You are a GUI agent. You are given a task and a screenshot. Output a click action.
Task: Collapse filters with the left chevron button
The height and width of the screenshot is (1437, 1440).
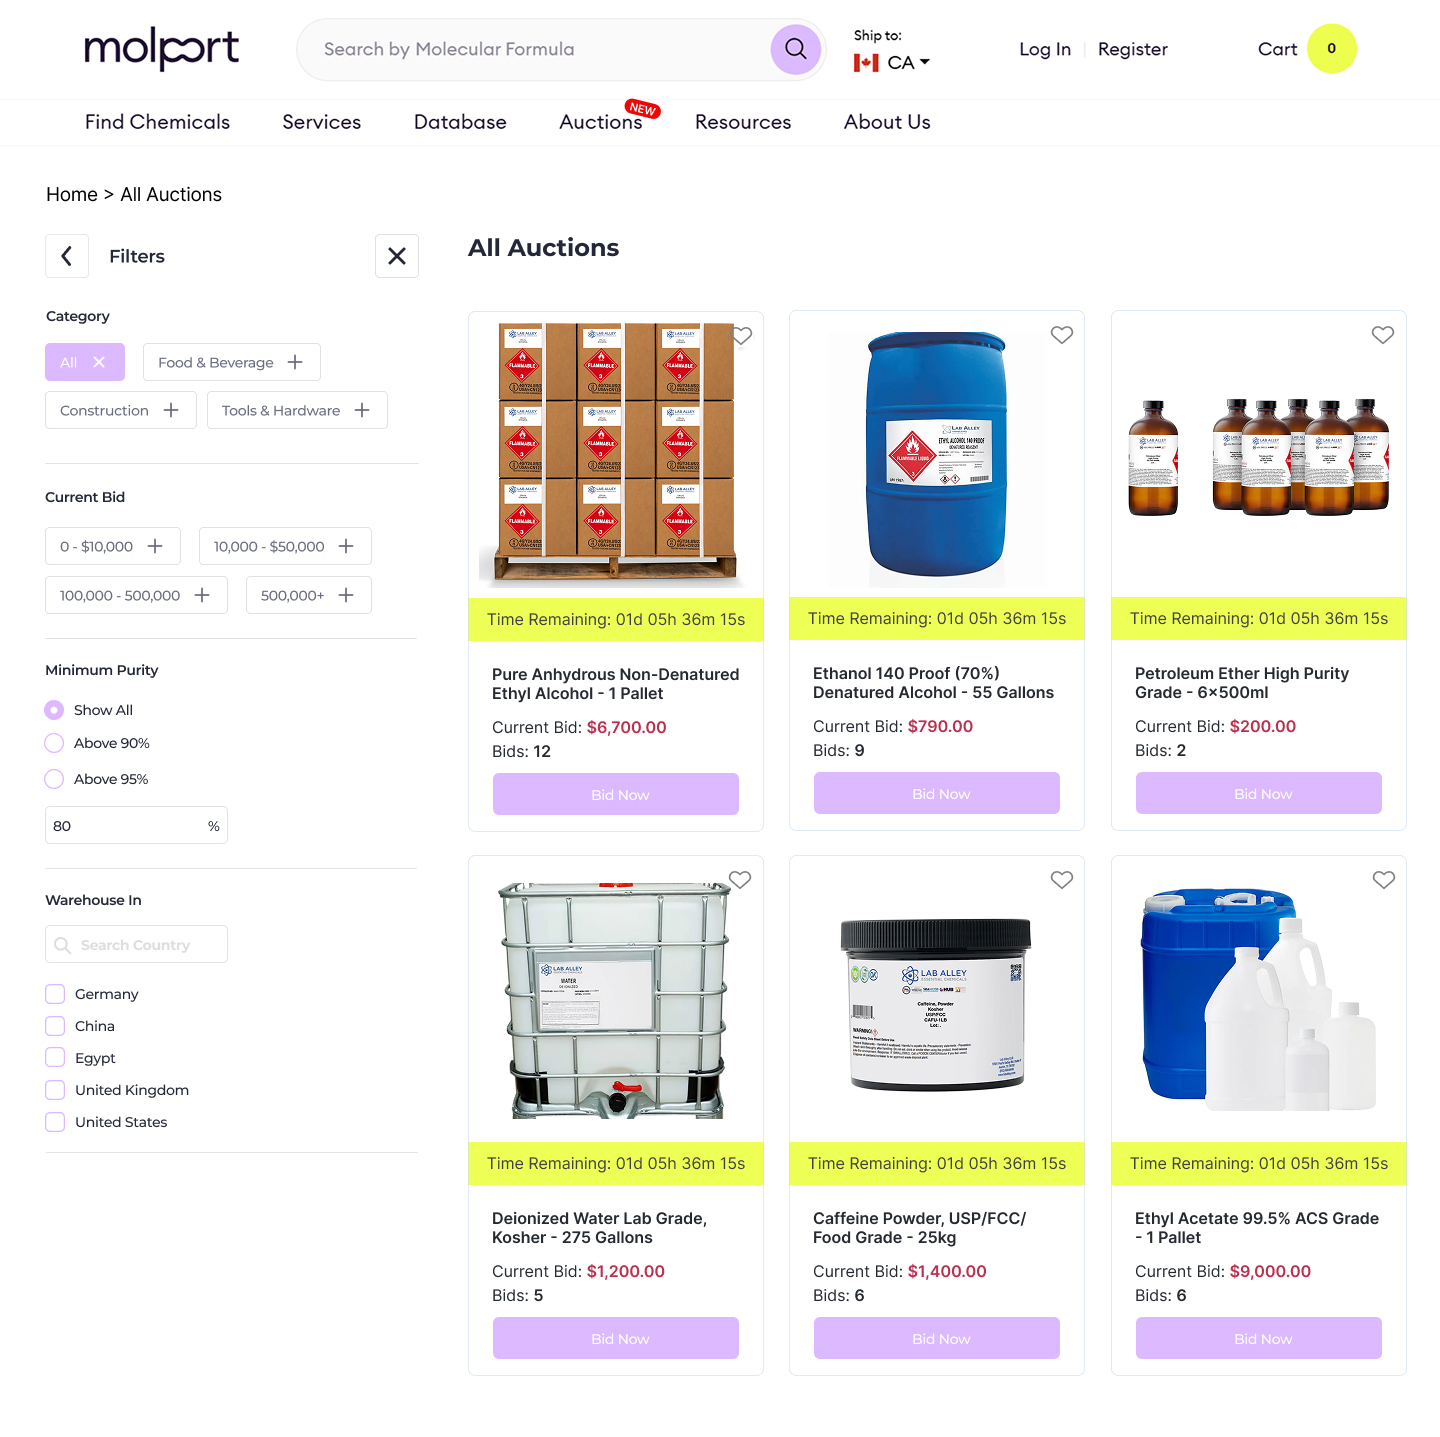[x=67, y=256]
